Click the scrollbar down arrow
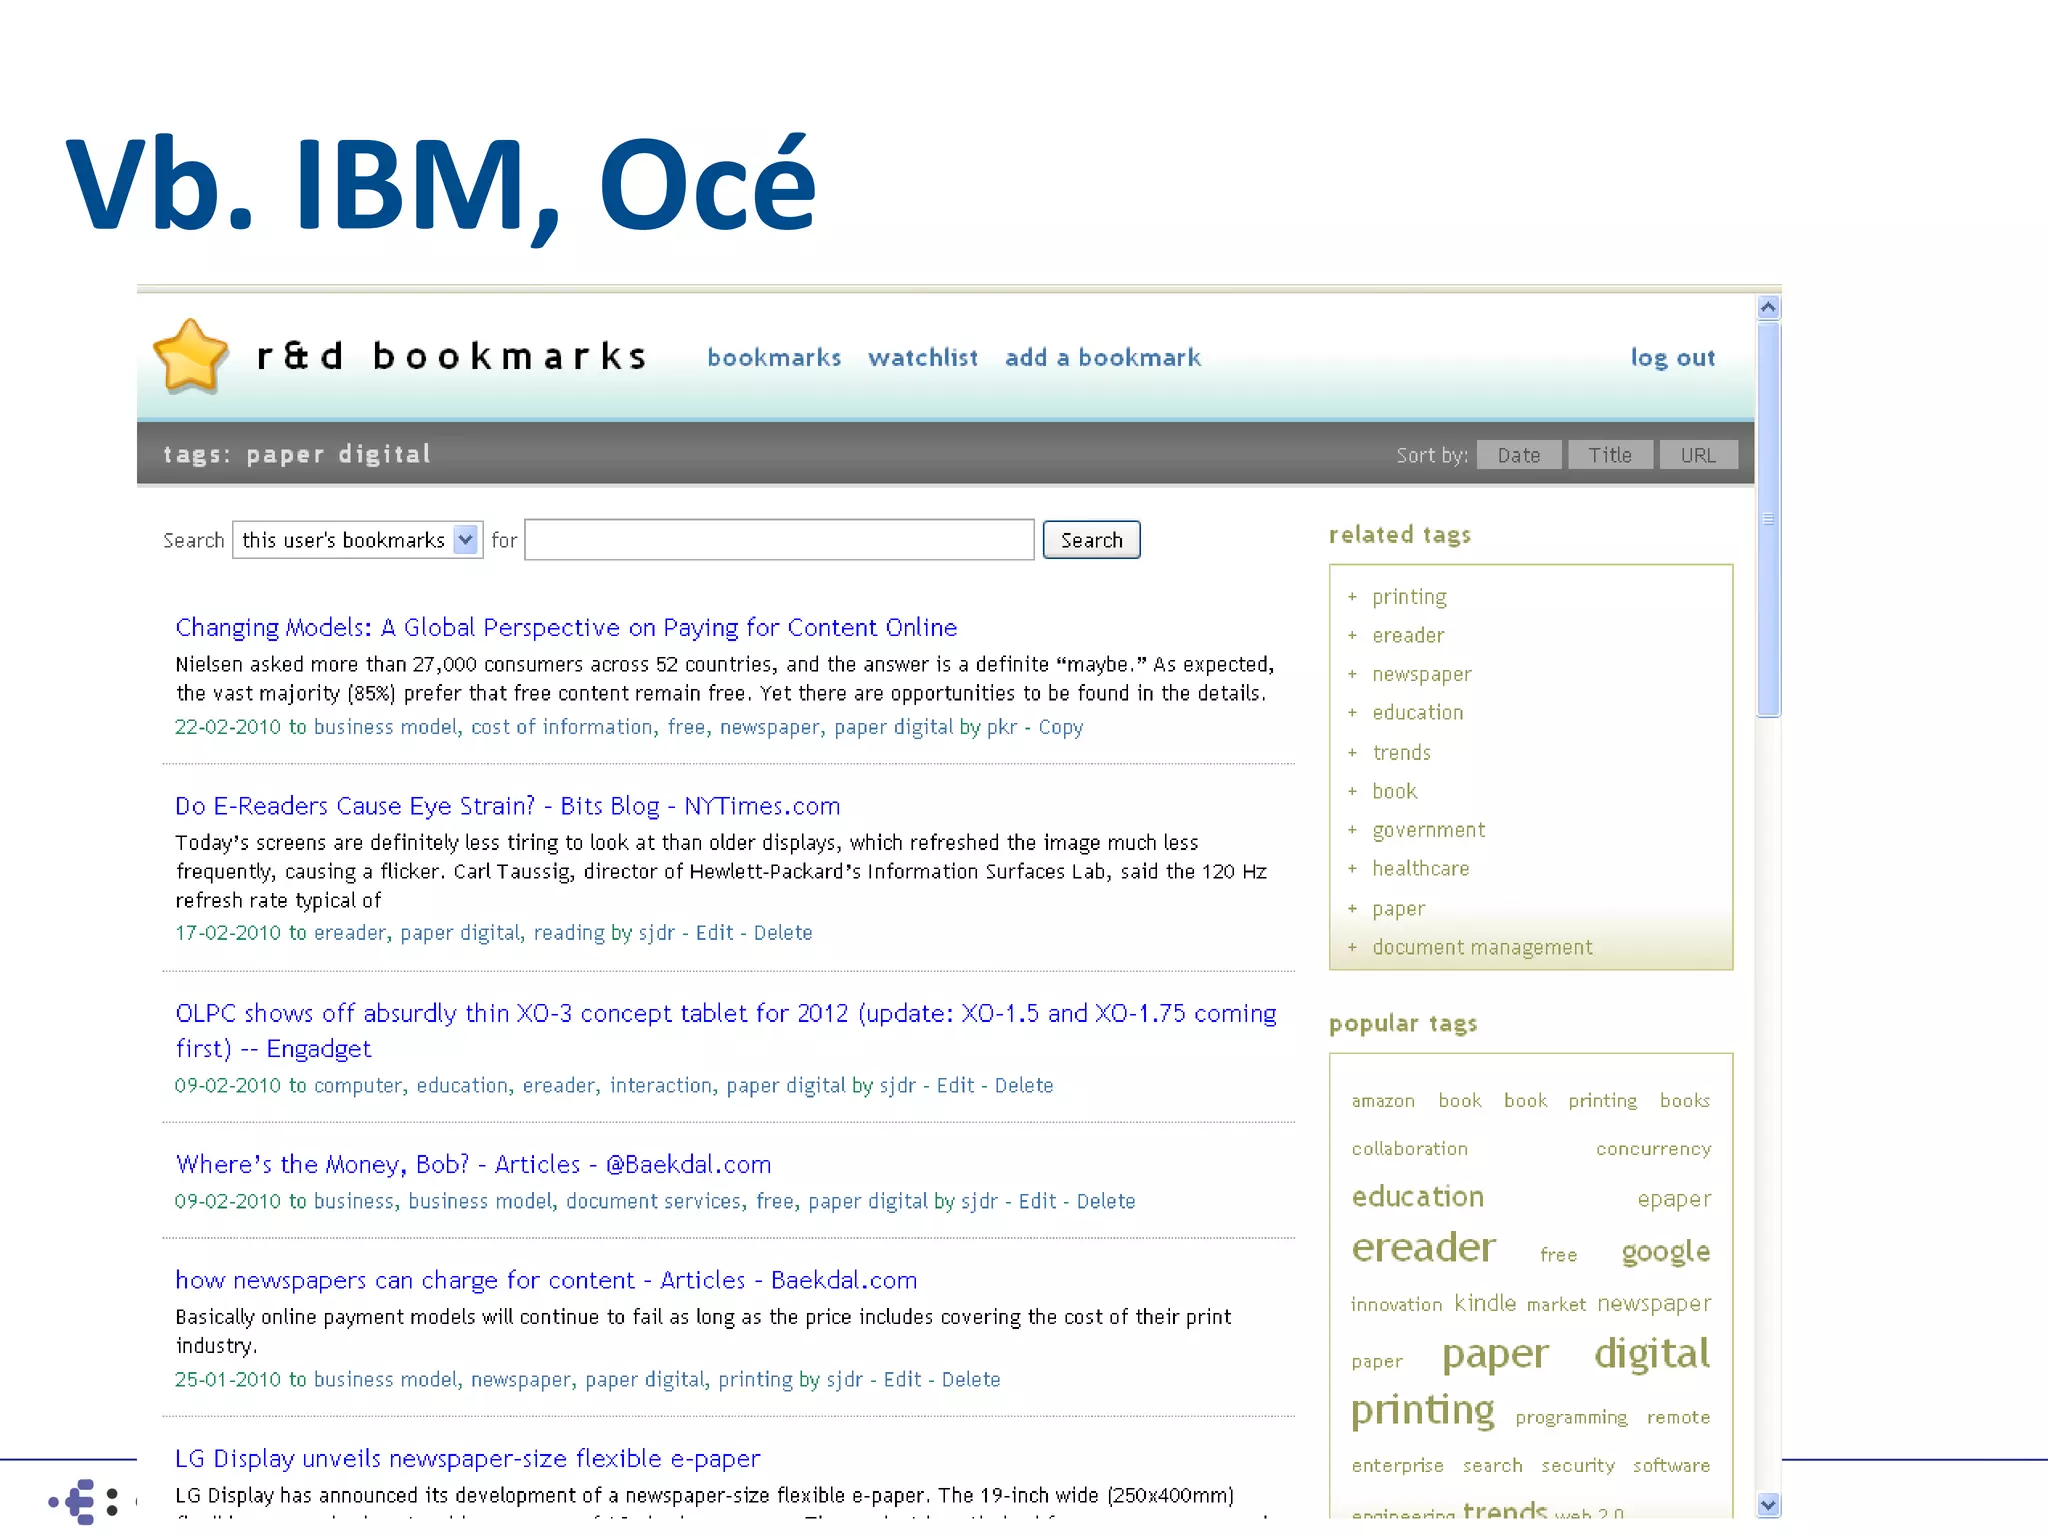Image resolution: width=2048 pixels, height=1536 pixels. click(1768, 1505)
